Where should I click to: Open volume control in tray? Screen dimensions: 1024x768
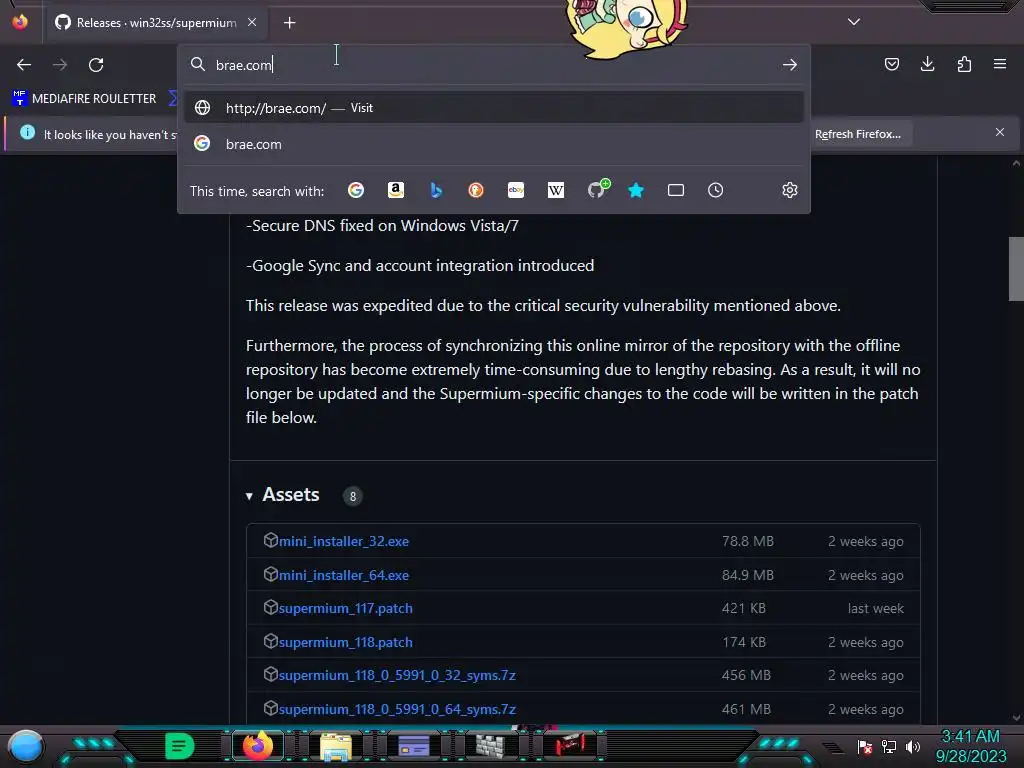[913, 747]
